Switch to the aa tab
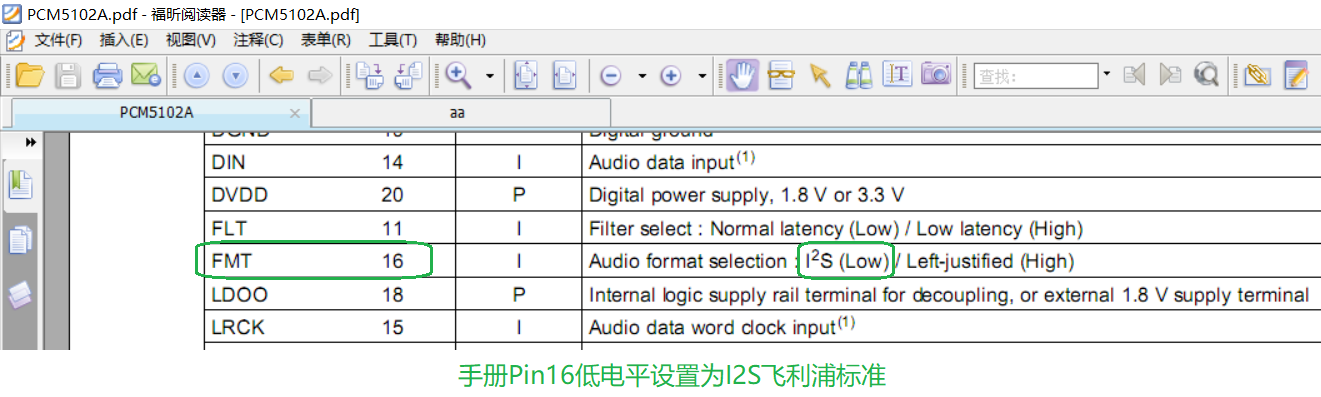 458,113
